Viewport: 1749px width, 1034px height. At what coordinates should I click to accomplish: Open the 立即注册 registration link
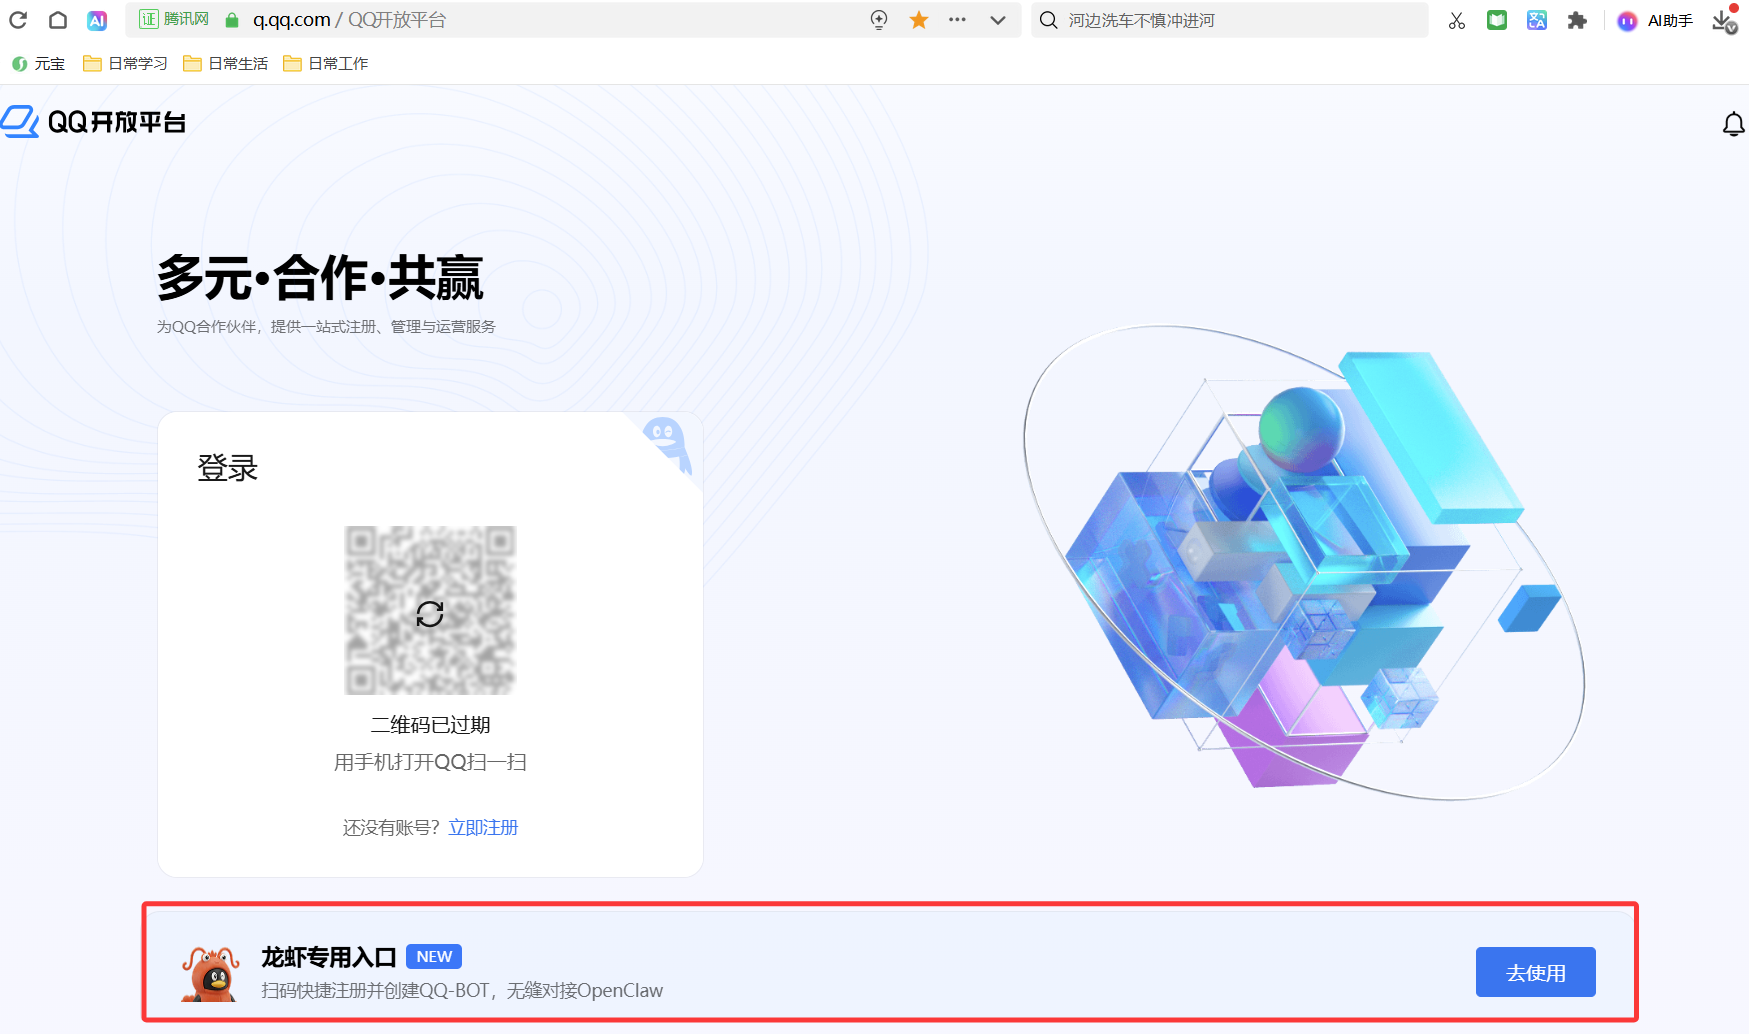483,827
